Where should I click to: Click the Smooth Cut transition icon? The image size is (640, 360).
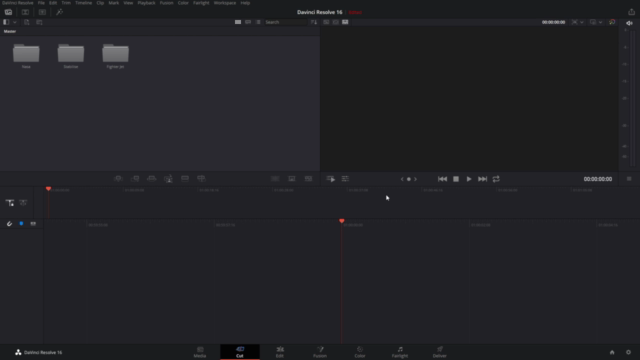point(308,179)
